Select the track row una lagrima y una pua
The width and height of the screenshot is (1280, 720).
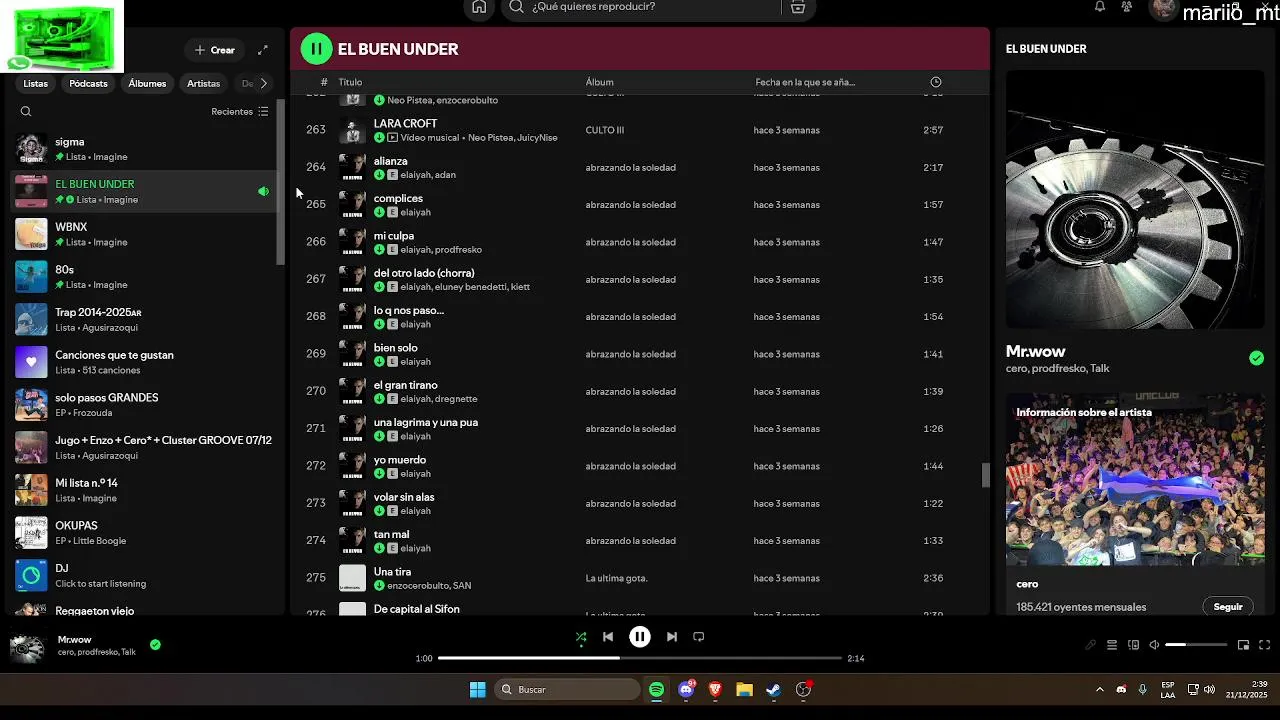click(640, 429)
